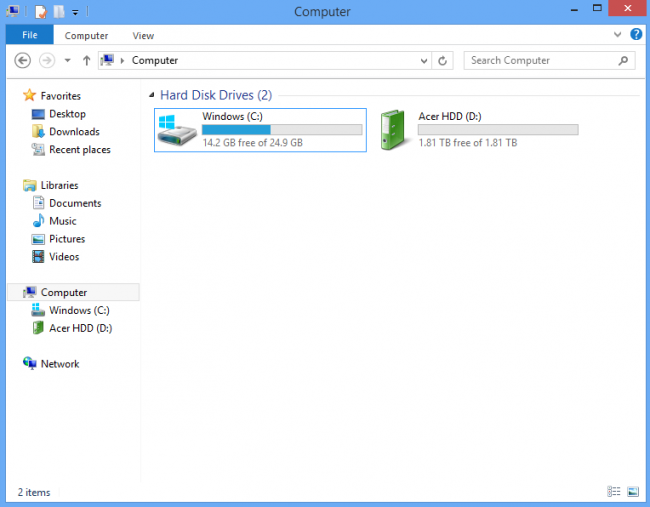Open Downloads from Favorites
Screen dimensions: 650x507
(x=74, y=131)
